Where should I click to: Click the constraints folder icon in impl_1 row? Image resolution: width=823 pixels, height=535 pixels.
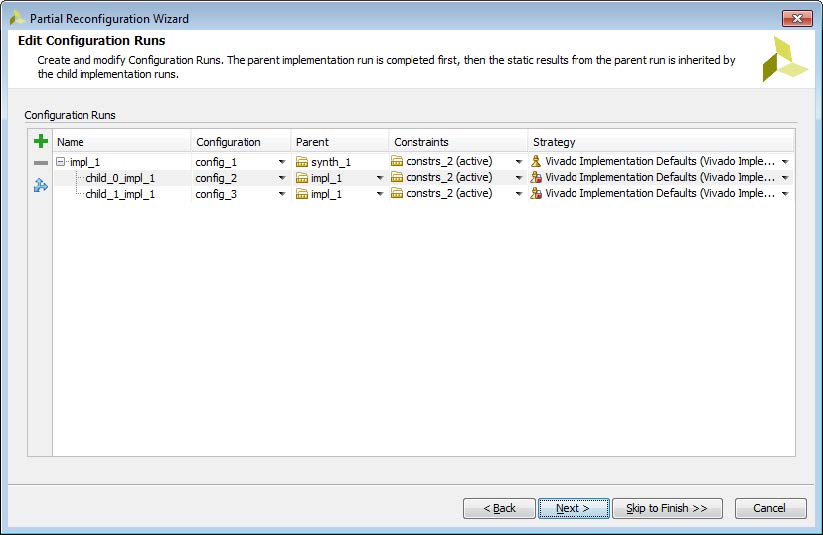397,161
